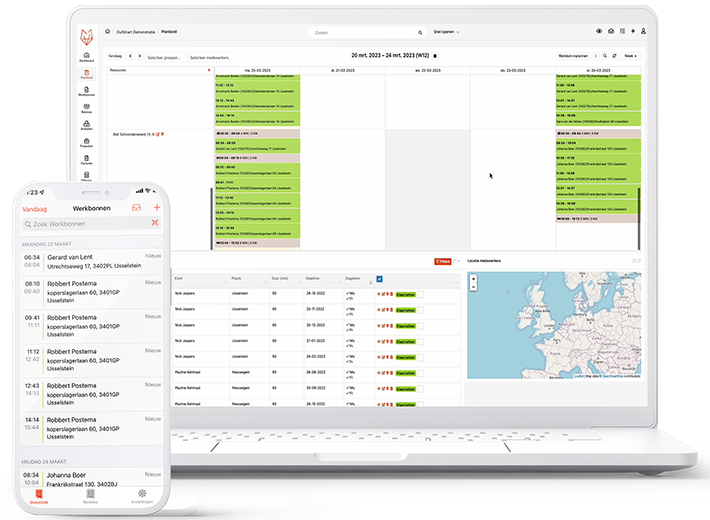
Task: Tap the plus icon to add werkbon
Action: click(156, 208)
